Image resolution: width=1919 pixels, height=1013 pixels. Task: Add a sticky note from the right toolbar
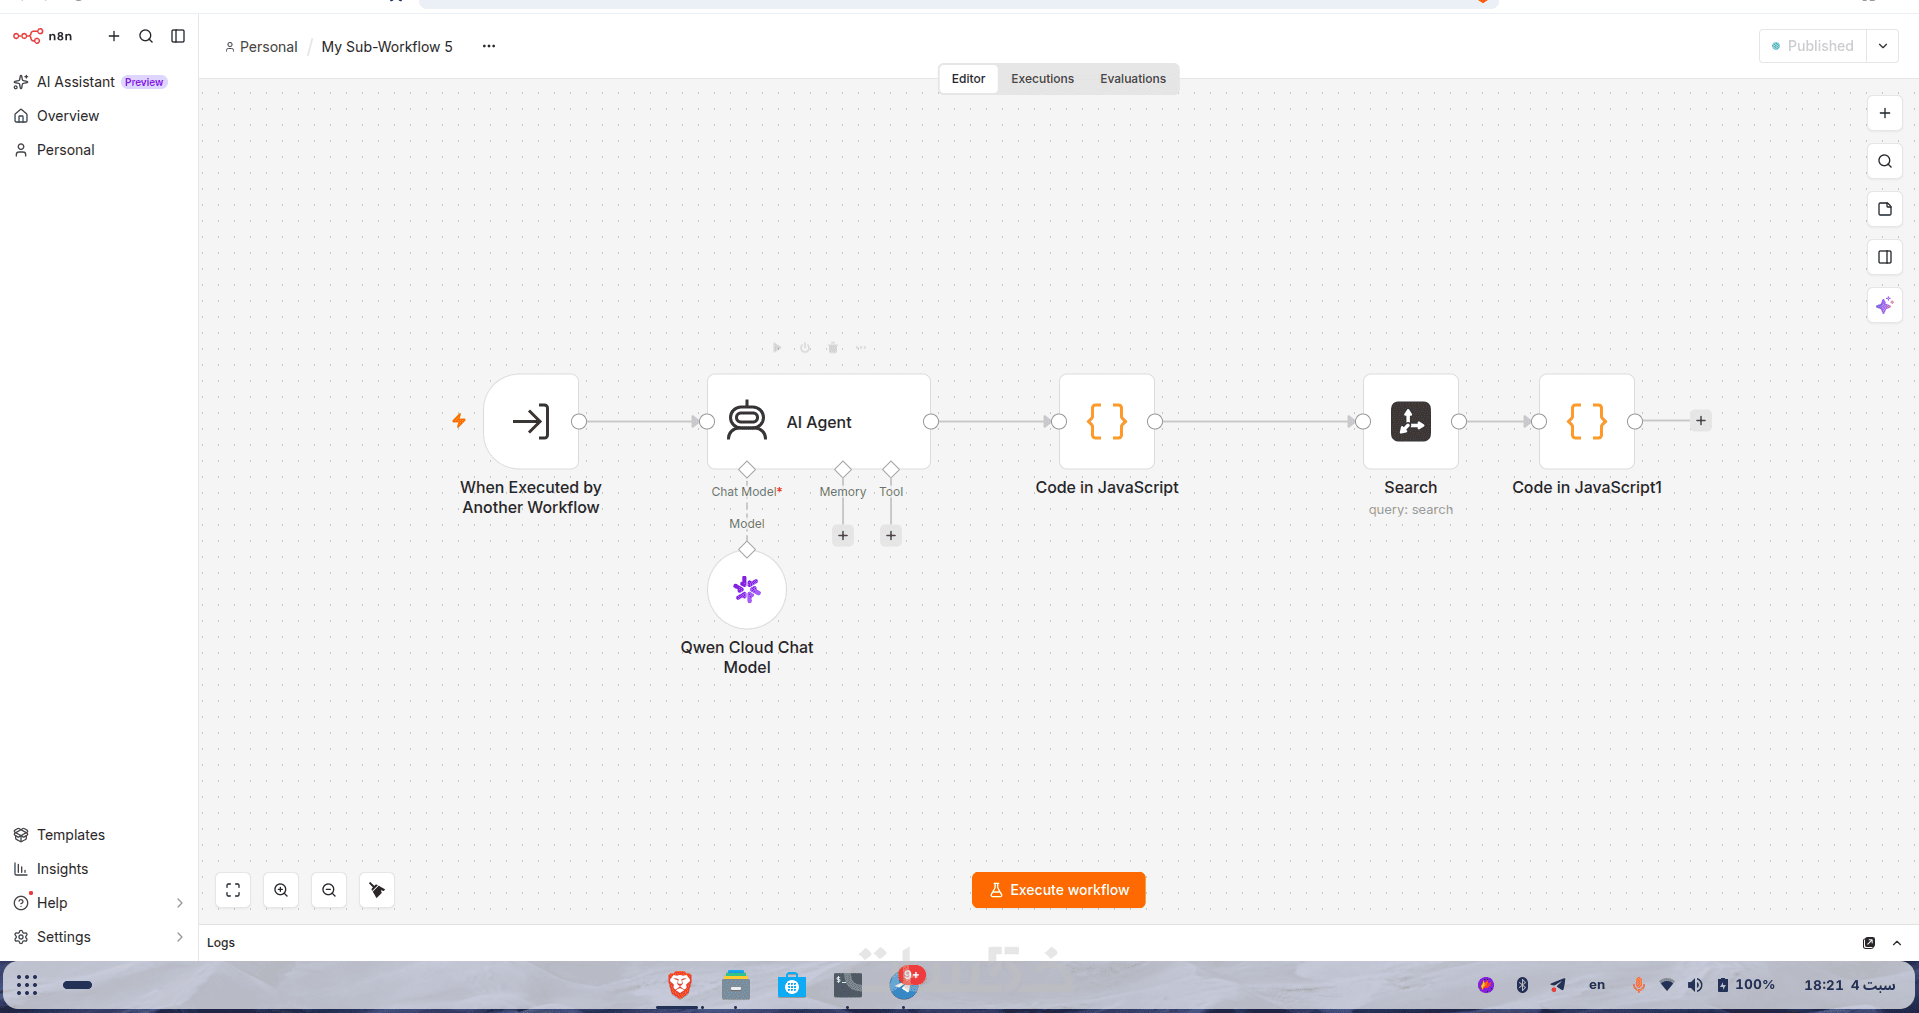pyautogui.click(x=1884, y=209)
